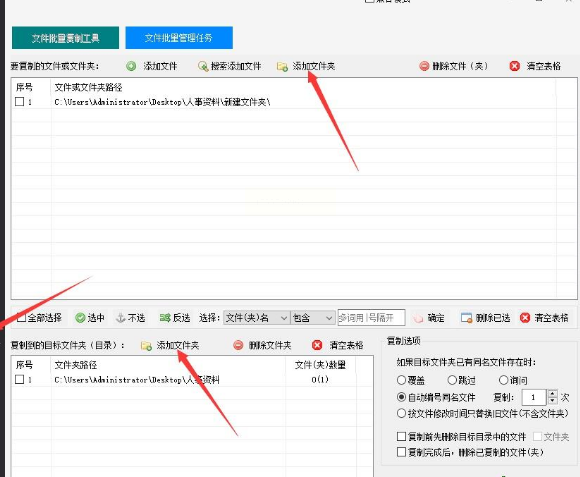Click the green 添加文件 add-file icon
This screenshot has width=580, height=477.
[131, 66]
